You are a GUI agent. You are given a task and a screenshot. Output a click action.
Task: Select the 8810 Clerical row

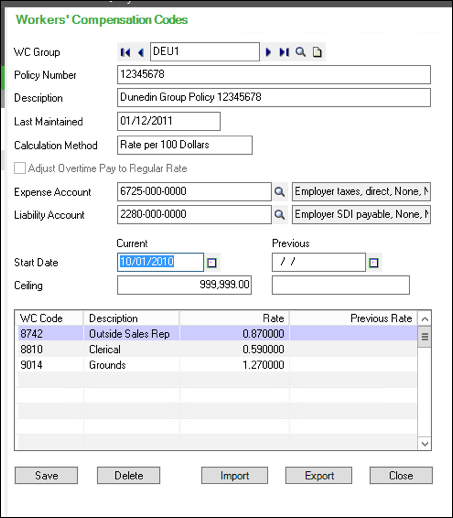click(x=217, y=349)
